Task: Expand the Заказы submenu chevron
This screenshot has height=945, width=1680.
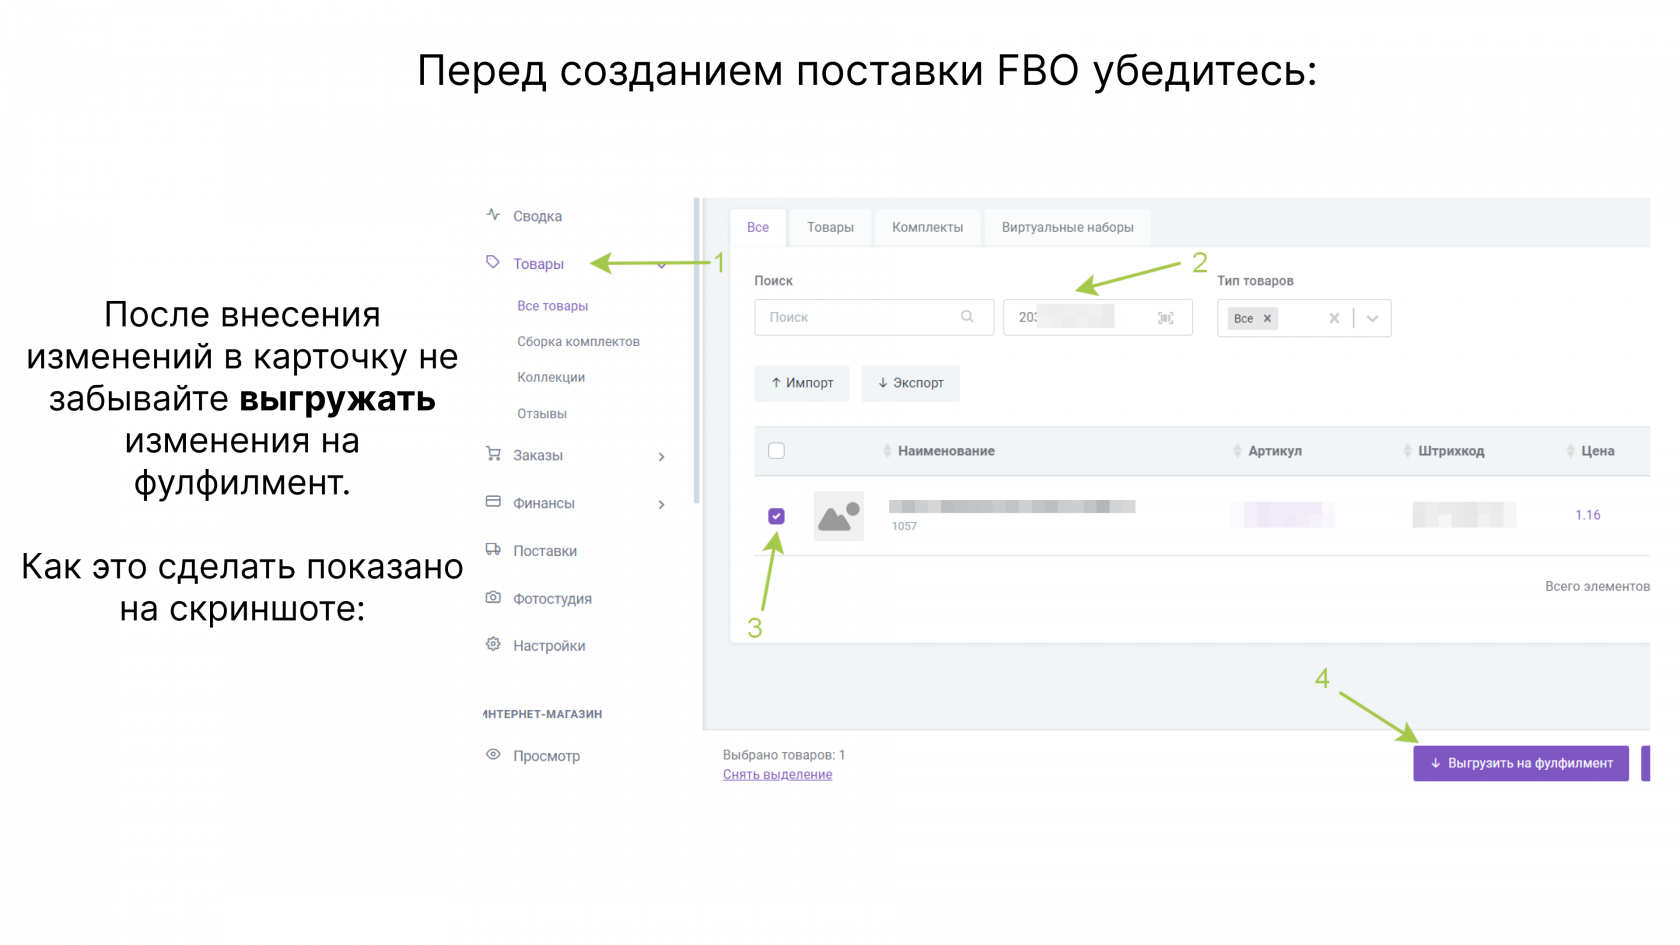Action: (x=661, y=457)
